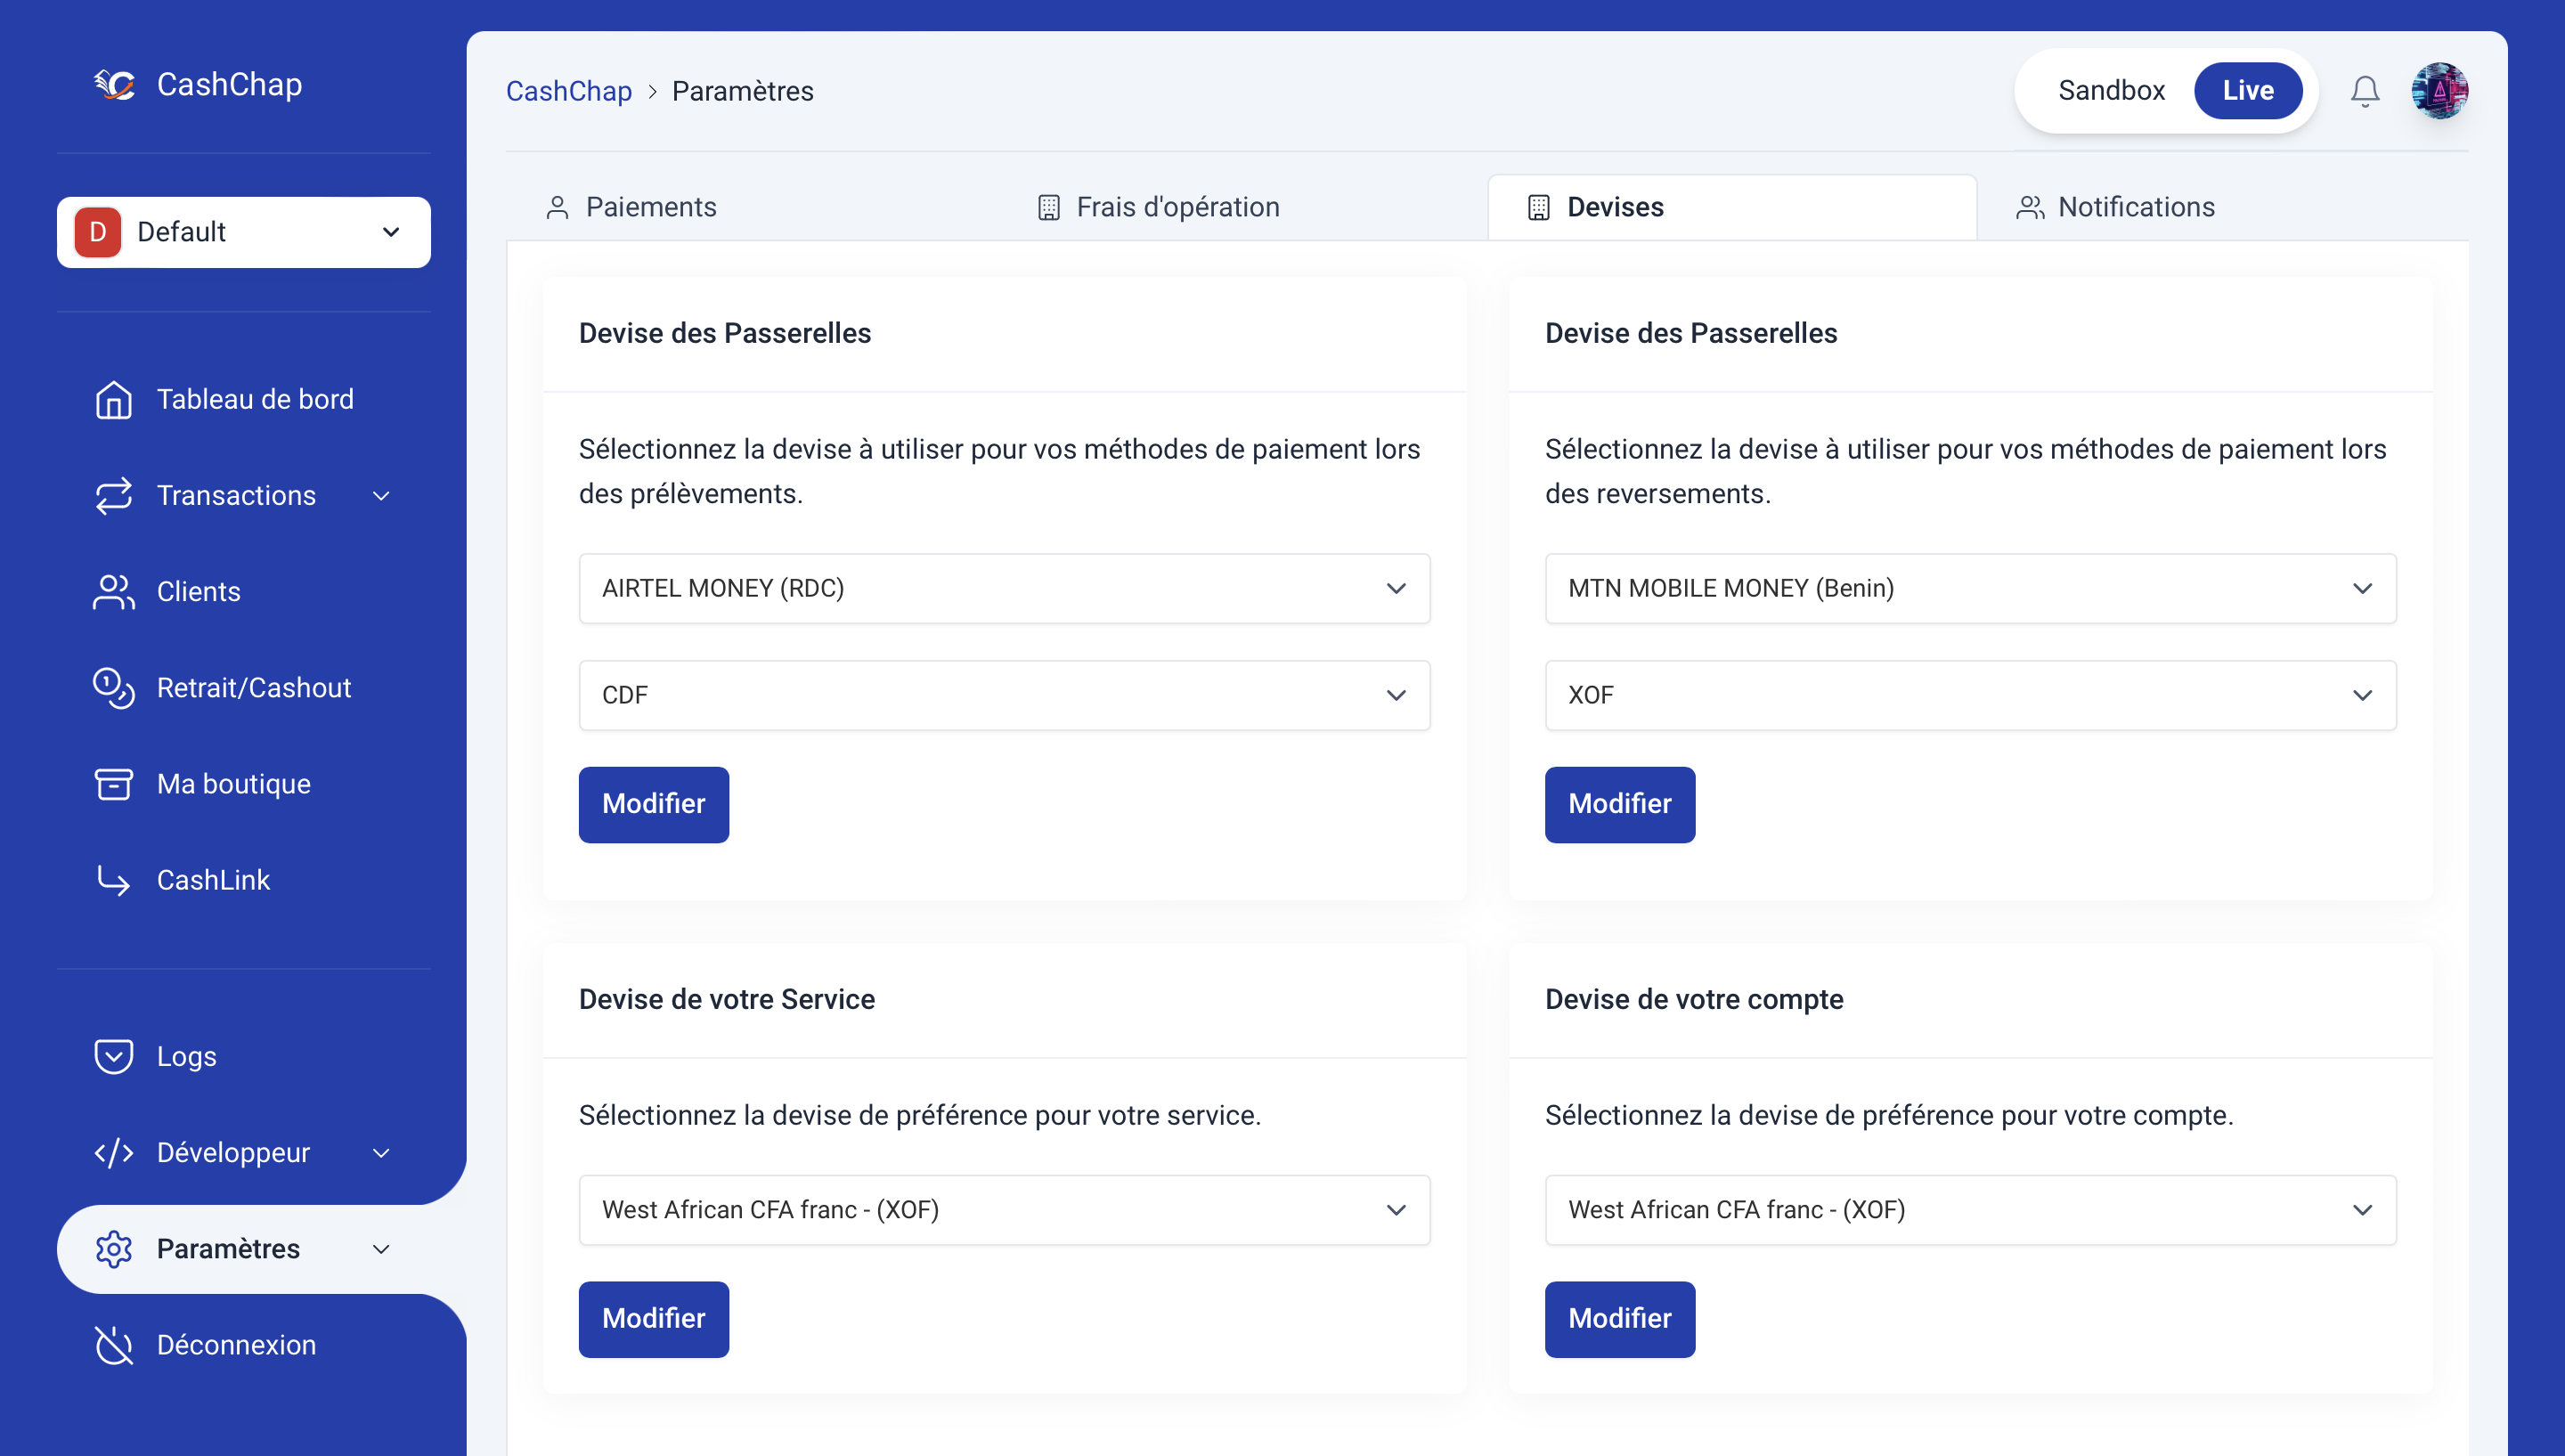Screen dimensions: 2565x1456
Task: Open the Frais d'opération tab
Action: pyautogui.click(x=1177, y=207)
